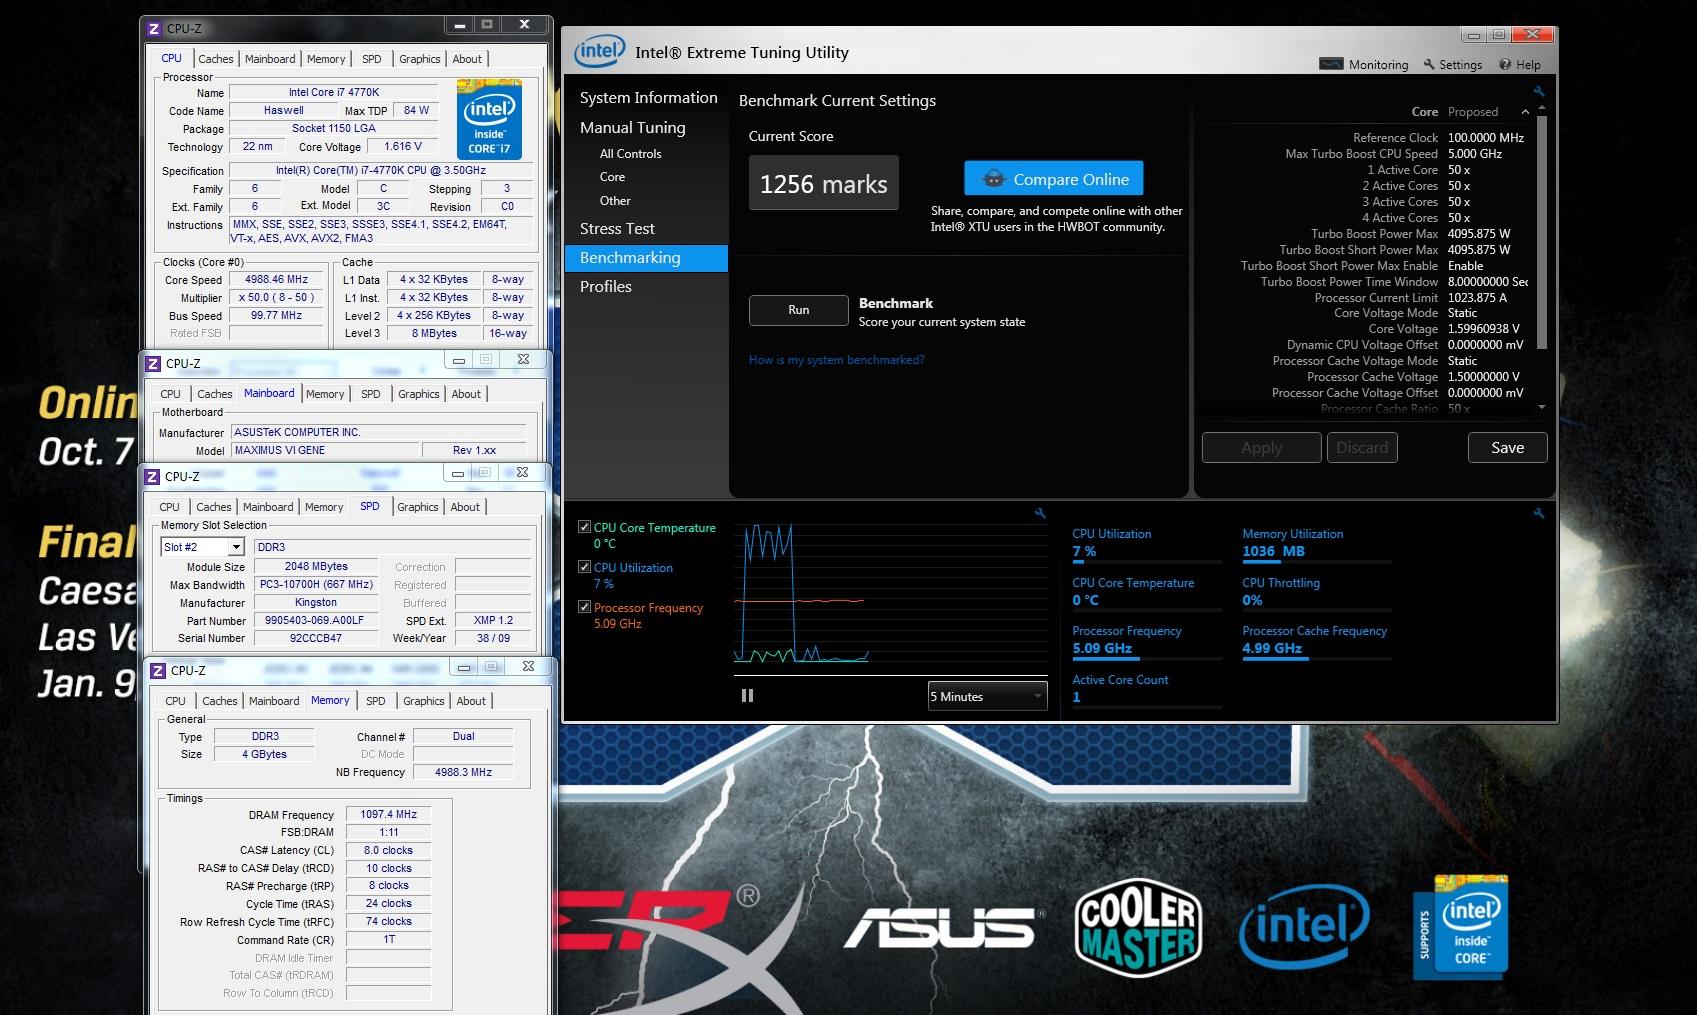Click the Part Number 9905403-069.A00LF field
The image size is (1697, 1015).
(x=315, y=621)
